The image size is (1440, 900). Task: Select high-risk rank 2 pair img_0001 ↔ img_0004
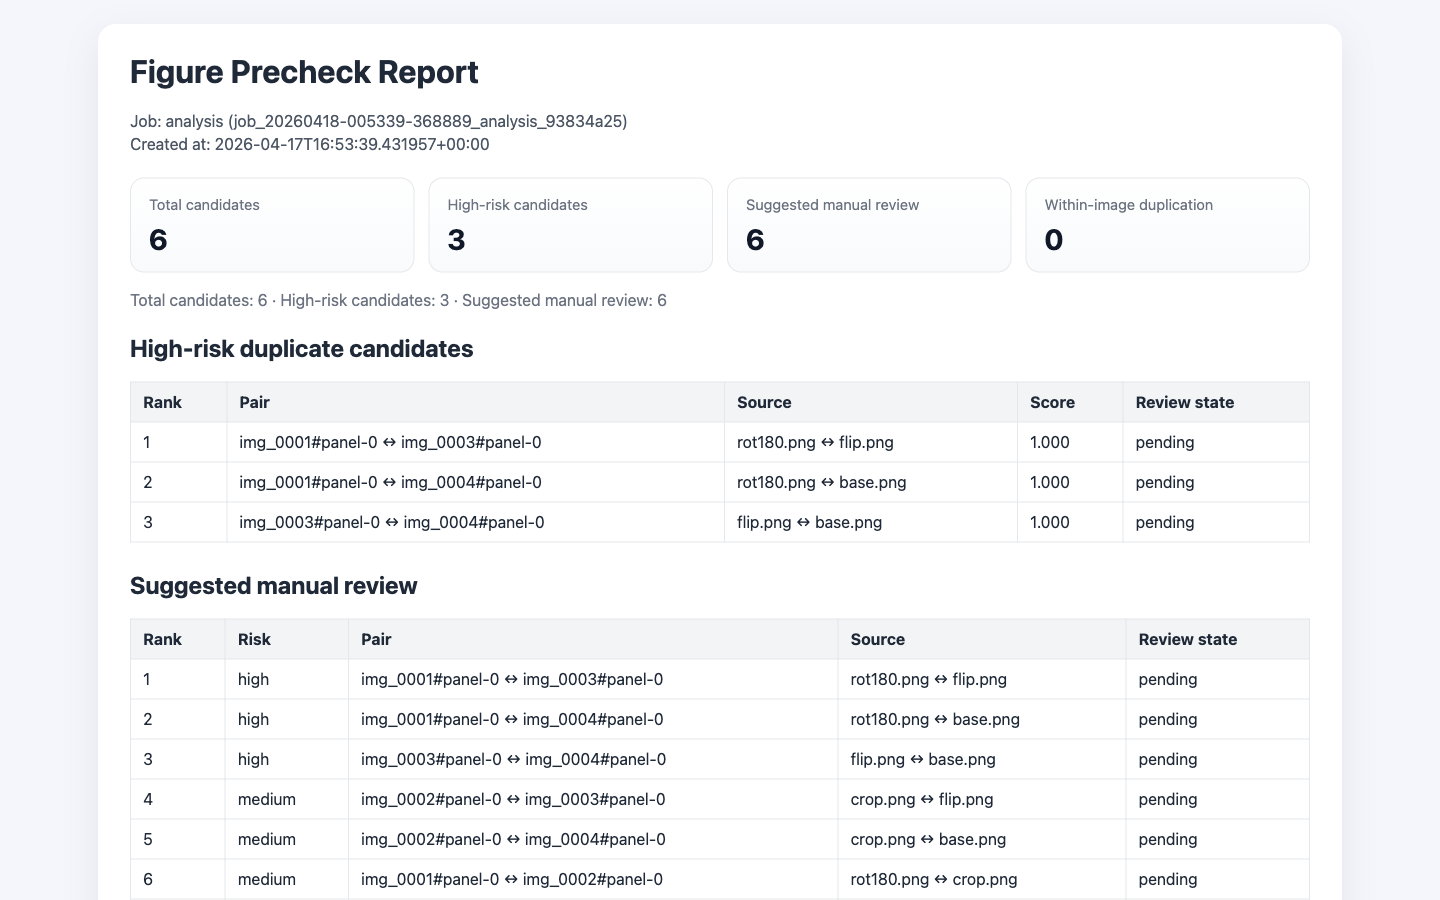click(390, 482)
